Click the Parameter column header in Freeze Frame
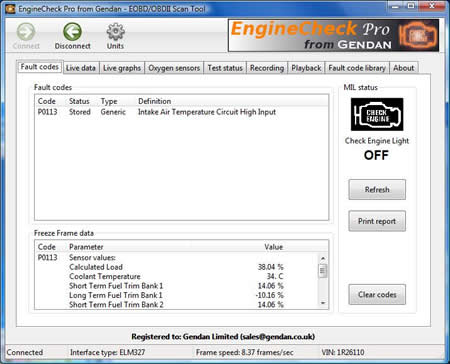450x364 pixels. tap(86, 247)
